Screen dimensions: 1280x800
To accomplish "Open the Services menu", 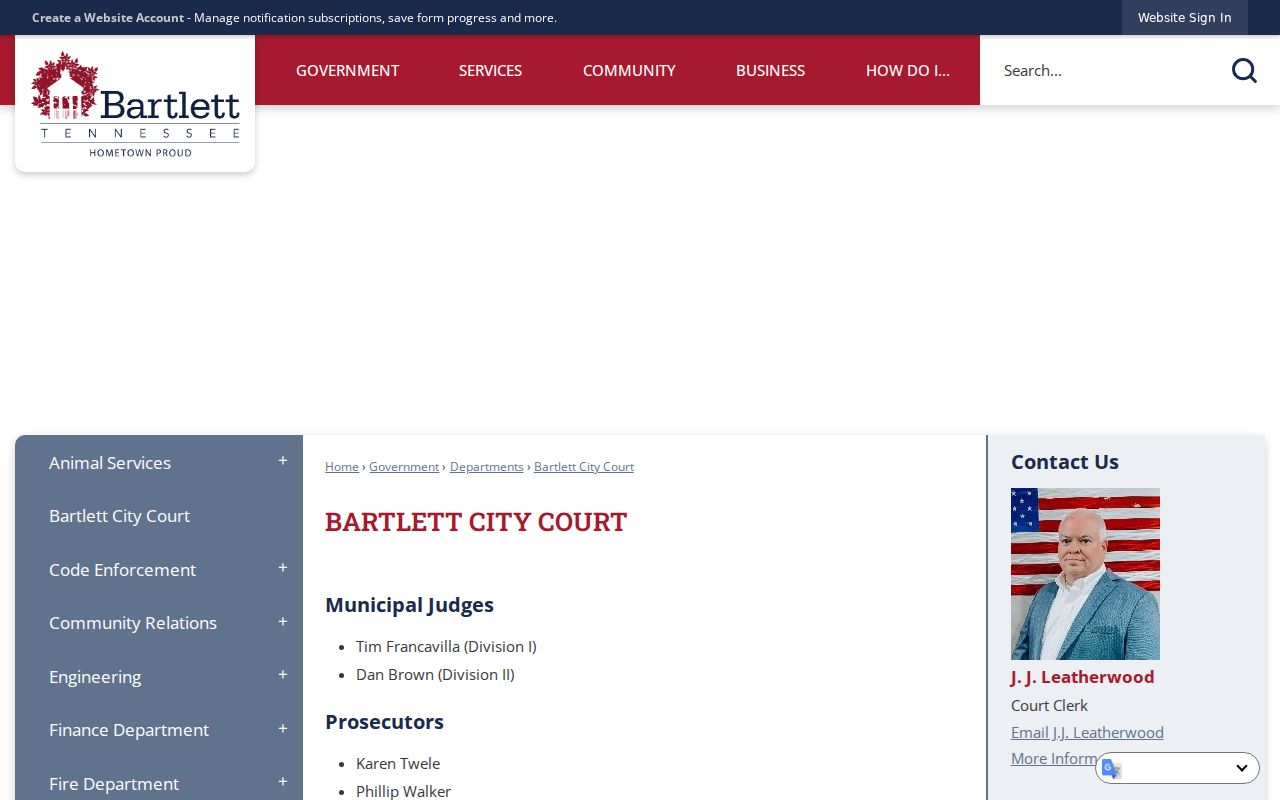I will pos(490,70).
